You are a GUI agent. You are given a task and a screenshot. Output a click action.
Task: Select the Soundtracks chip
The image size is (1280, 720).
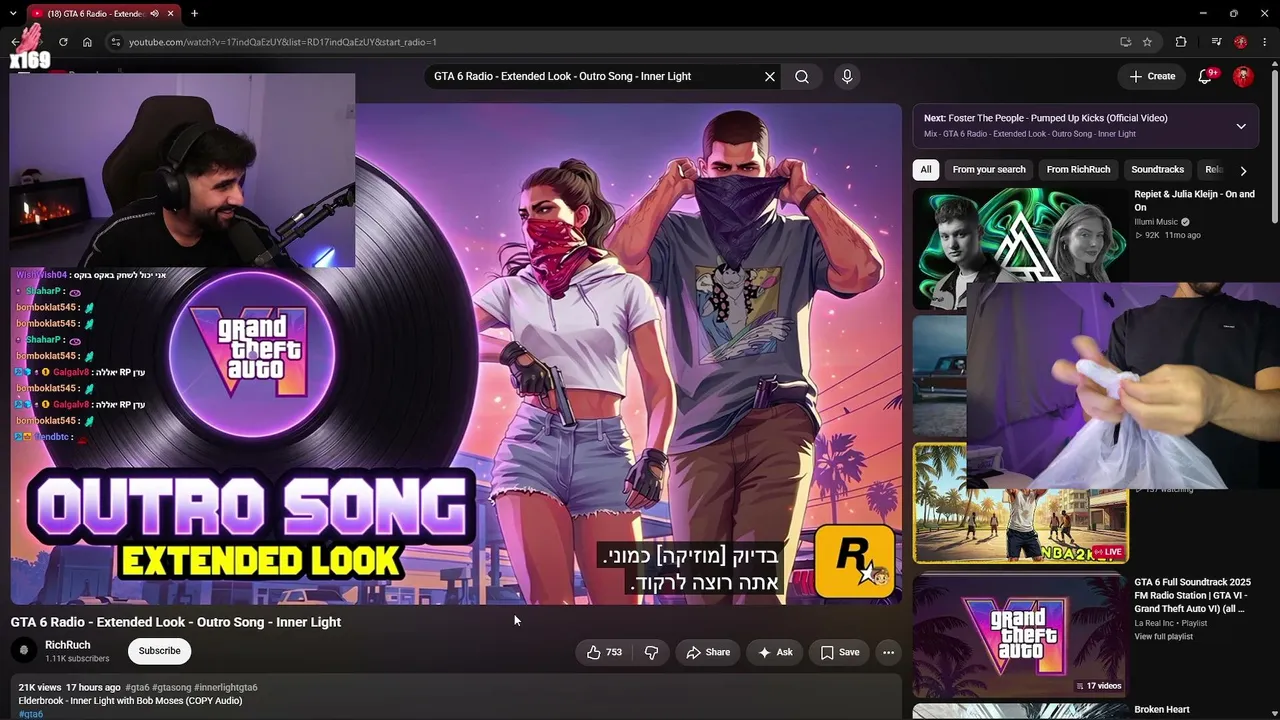pos(1157,170)
